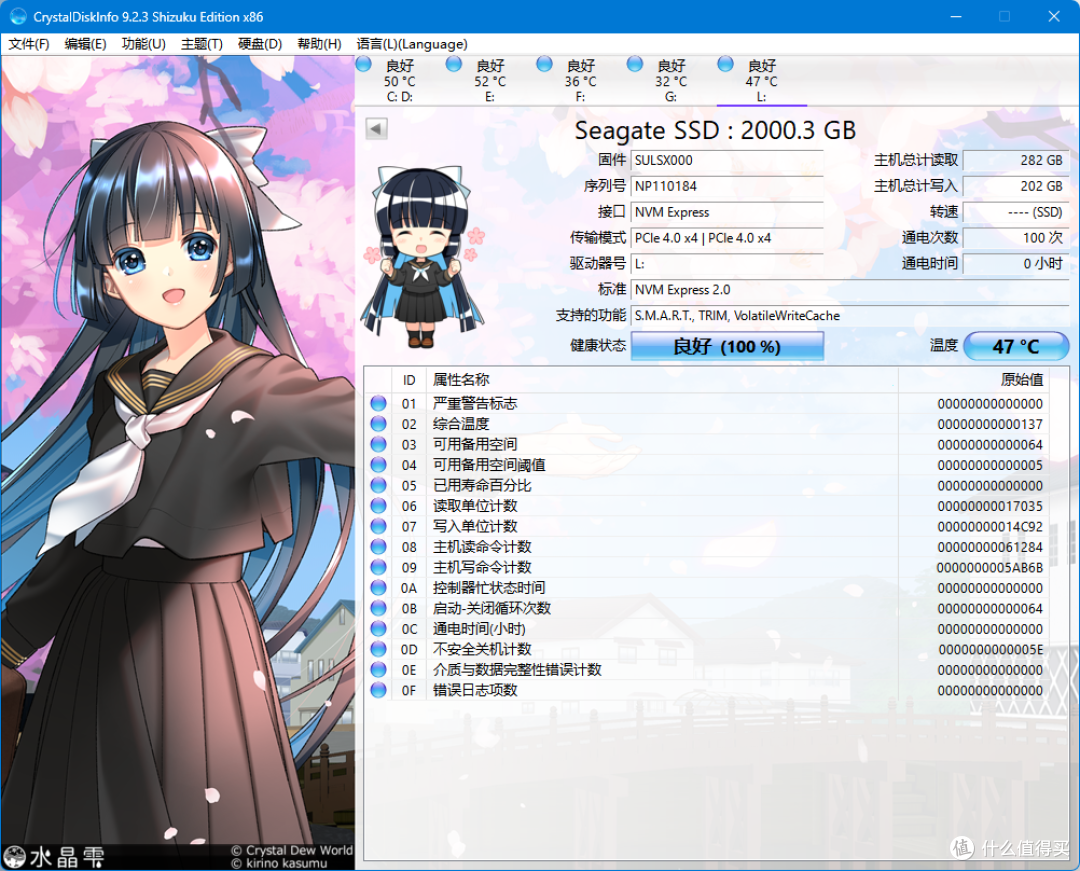Click the 写入单位计数 attribute name

(475, 526)
